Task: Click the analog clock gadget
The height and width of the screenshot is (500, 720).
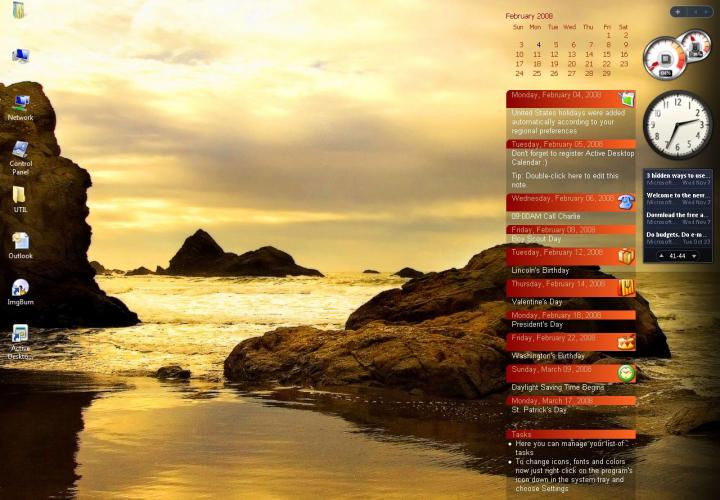Action: point(677,125)
